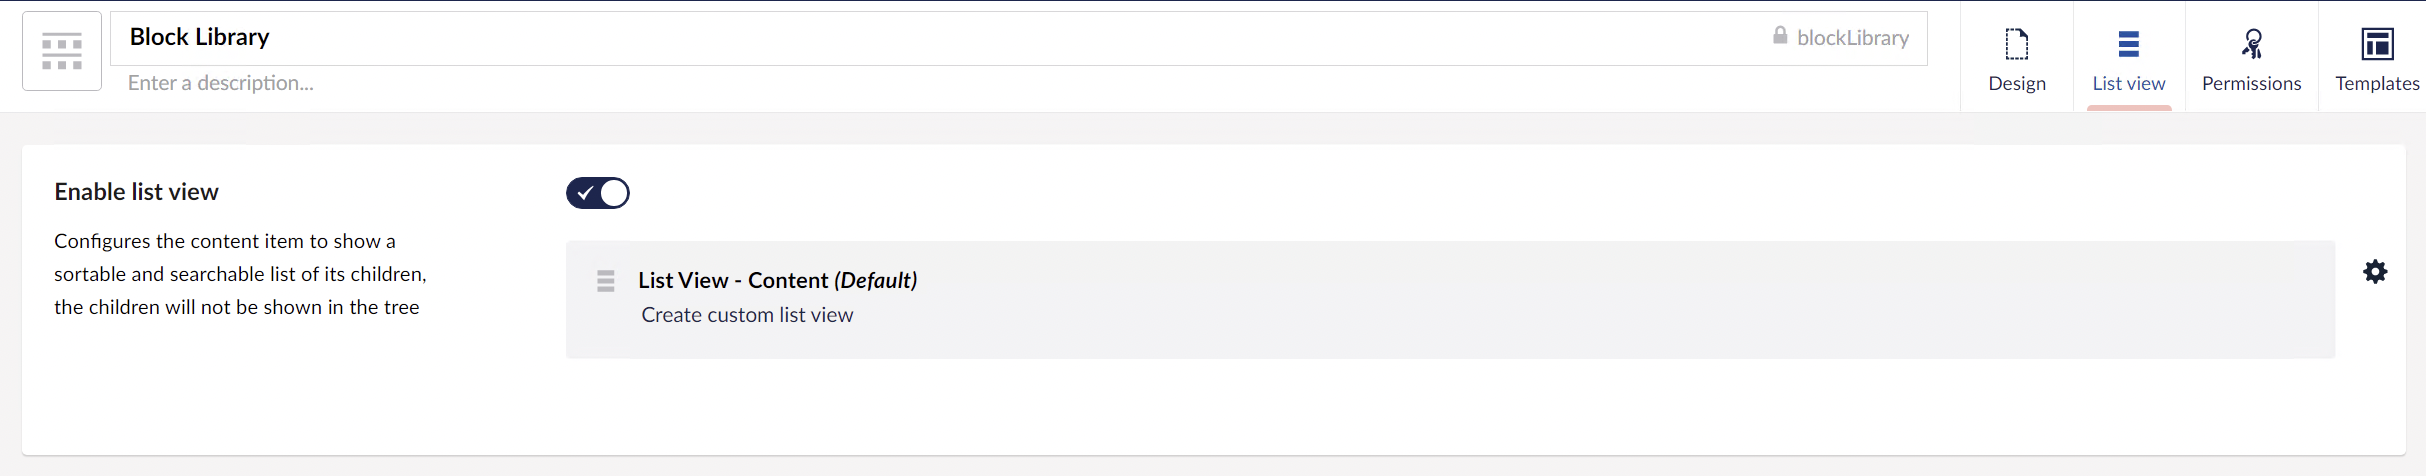2426x476 pixels.
Task: Select the Templates layout icon
Action: (x=2377, y=44)
